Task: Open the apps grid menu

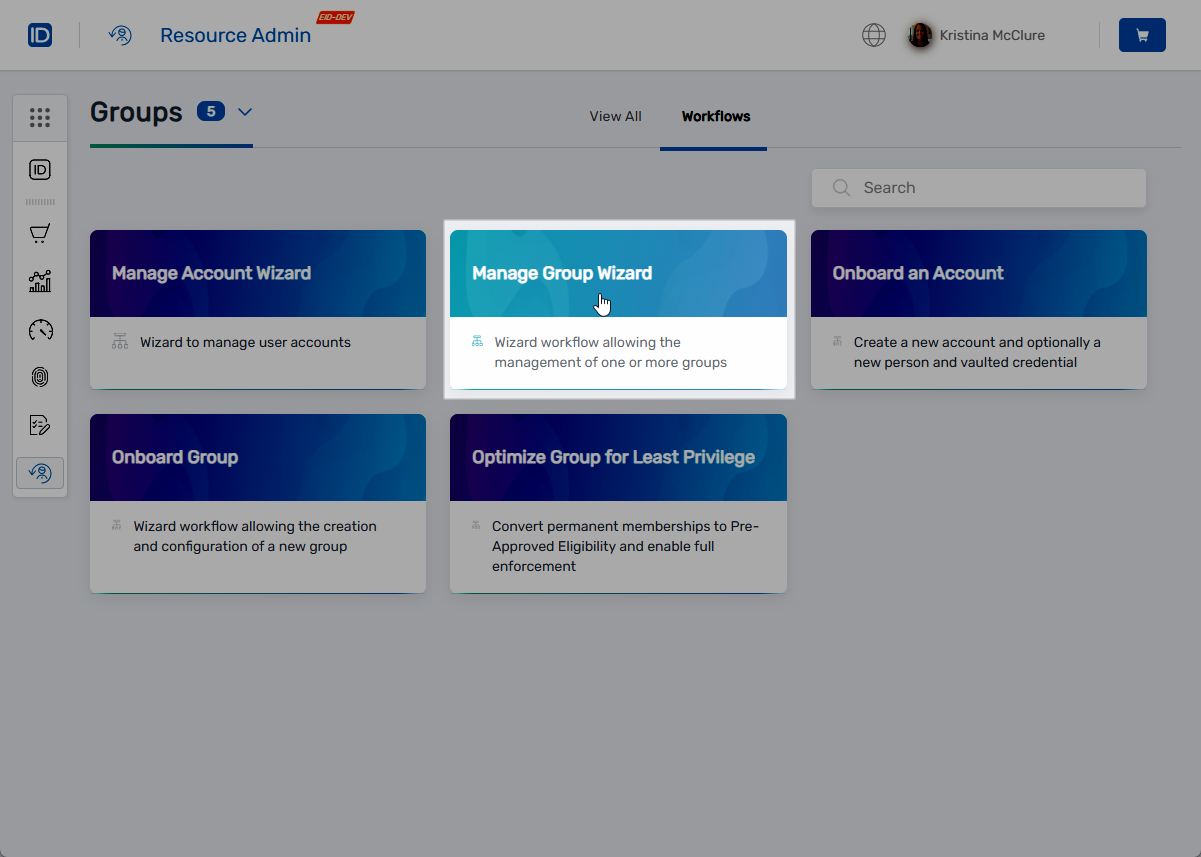Action: pos(40,117)
